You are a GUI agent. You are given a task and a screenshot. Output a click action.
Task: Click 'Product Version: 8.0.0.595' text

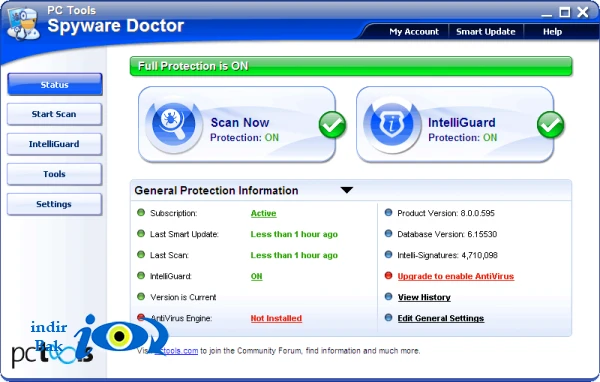(446, 213)
